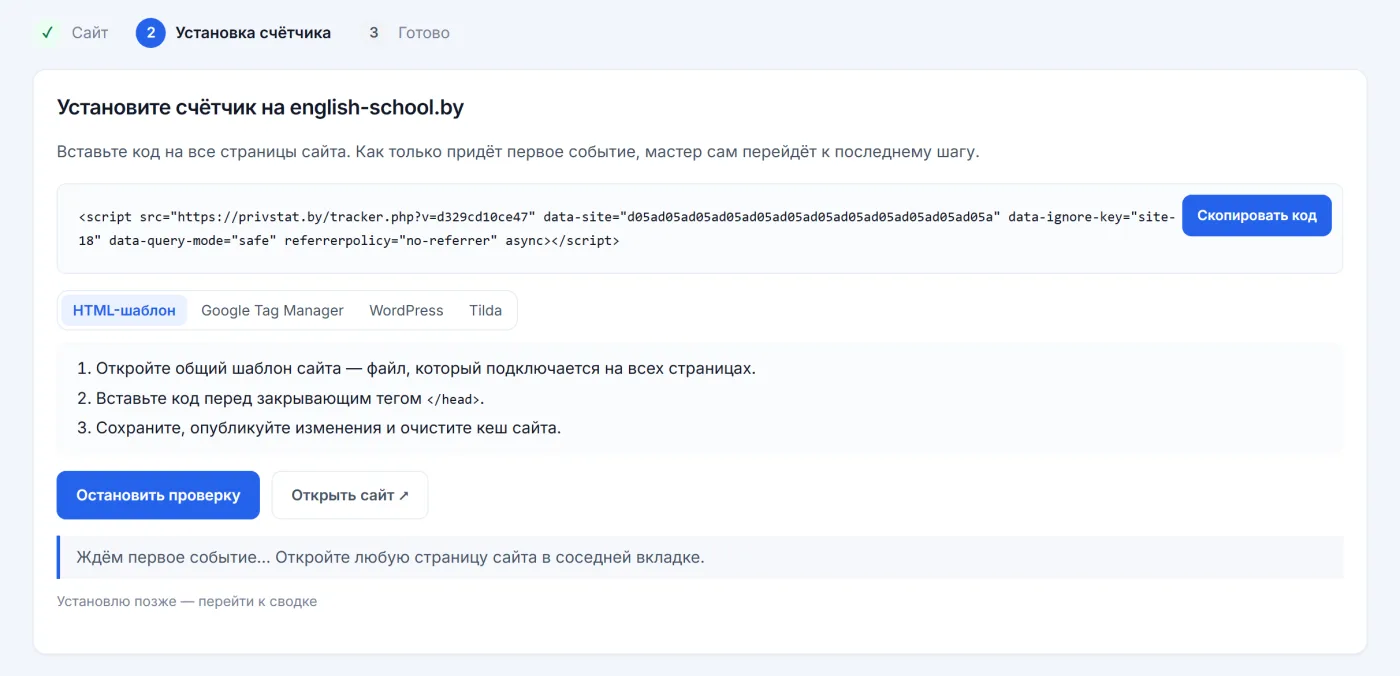This screenshot has height=676, width=1400.
Task: Click the step 3 number badge
Action: point(373,33)
